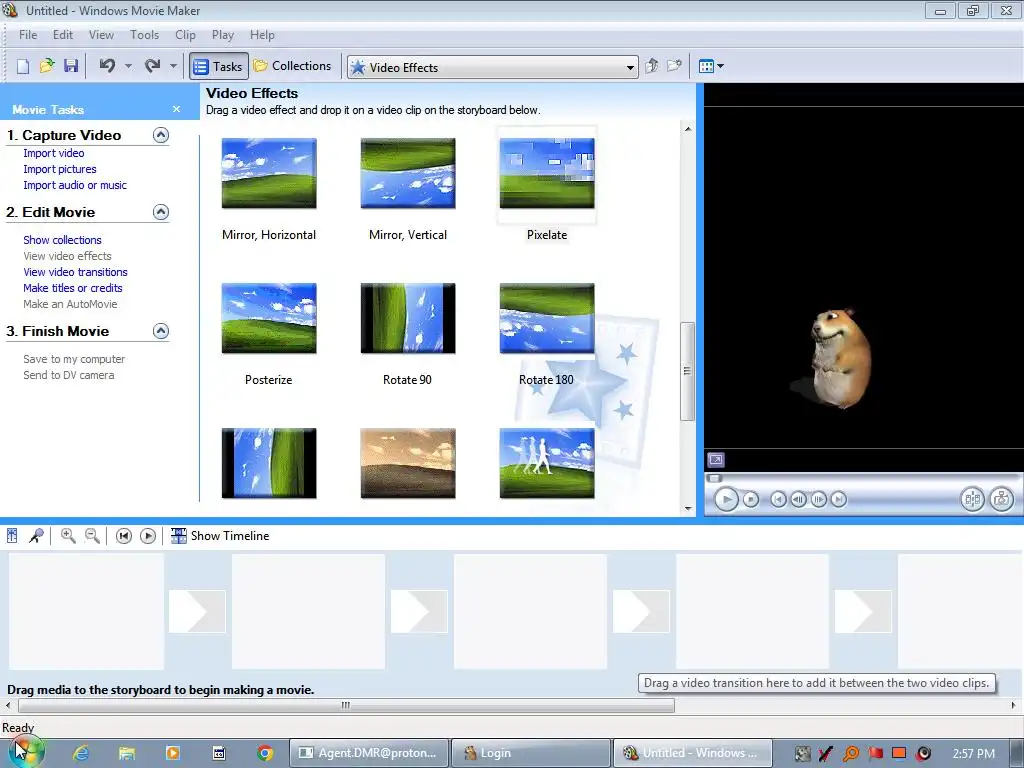Open the redo history dropdown arrow
The height and width of the screenshot is (768, 1024).
click(173, 66)
